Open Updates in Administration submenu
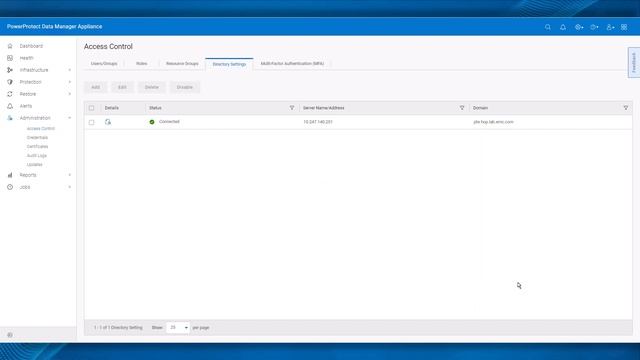 pos(34,164)
